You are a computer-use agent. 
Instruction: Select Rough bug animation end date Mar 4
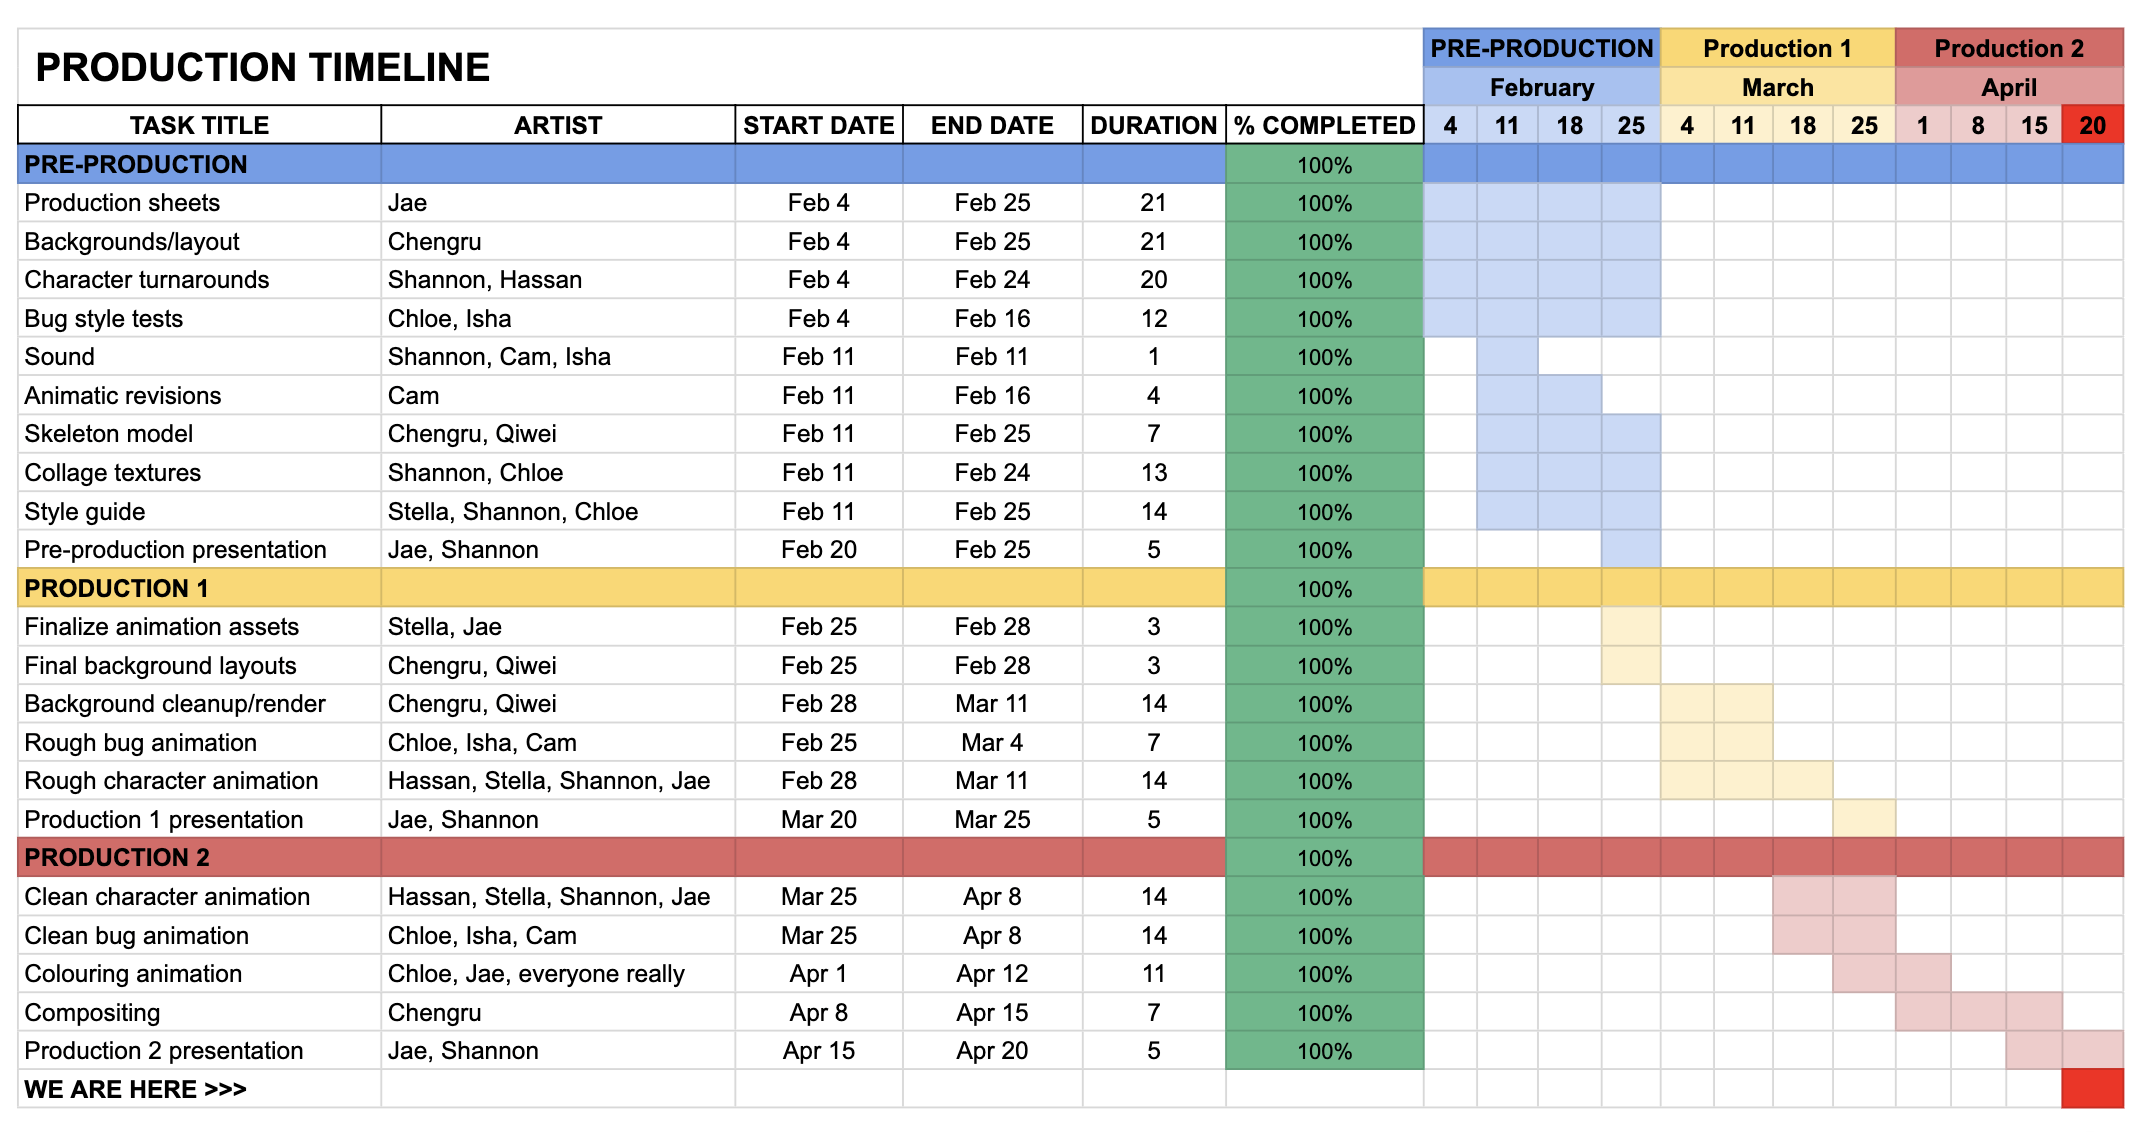click(992, 742)
